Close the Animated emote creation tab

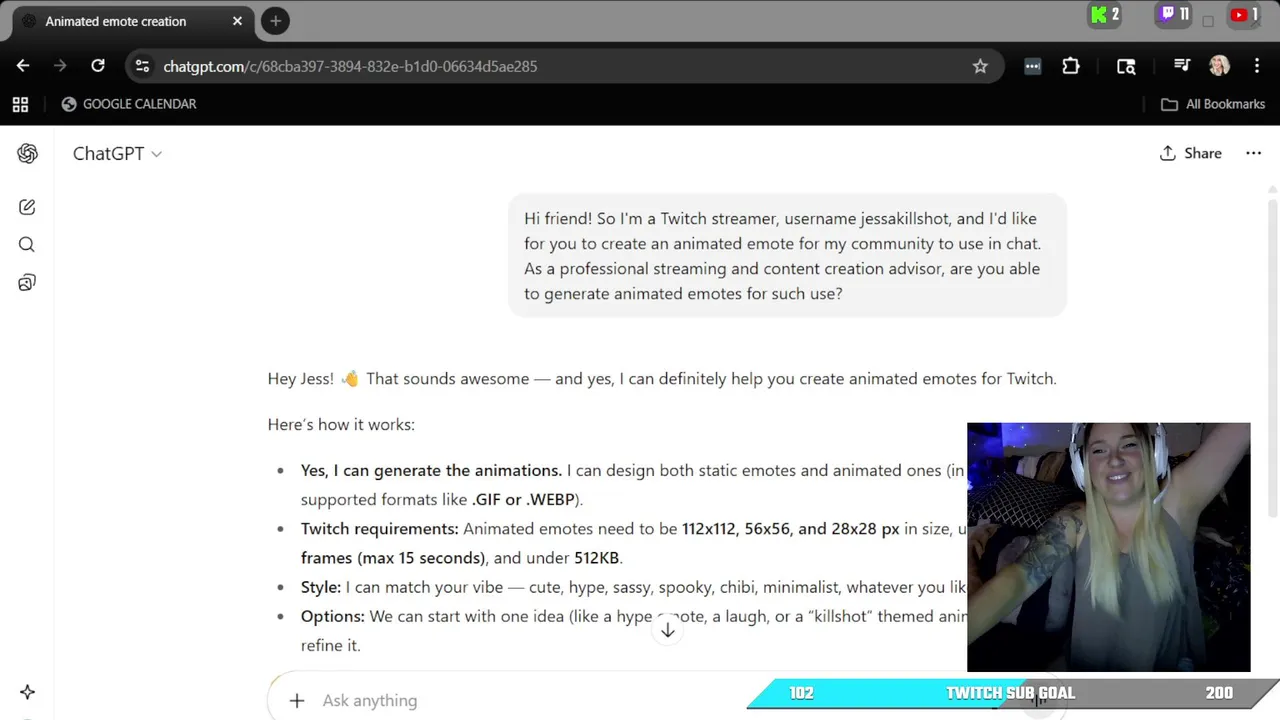pyautogui.click(x=237, y=21)
